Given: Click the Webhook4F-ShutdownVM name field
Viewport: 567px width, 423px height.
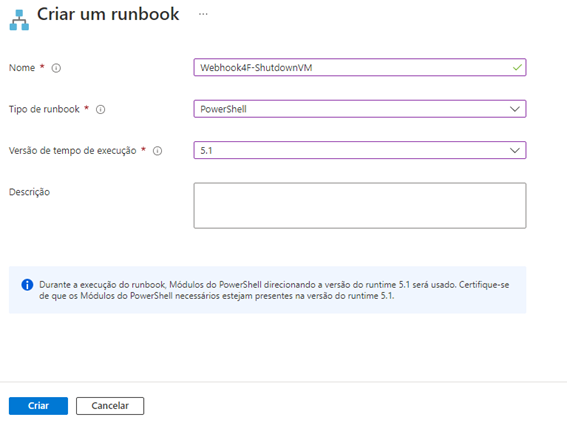Looking at the screenshot, I should tap(360, 67).
